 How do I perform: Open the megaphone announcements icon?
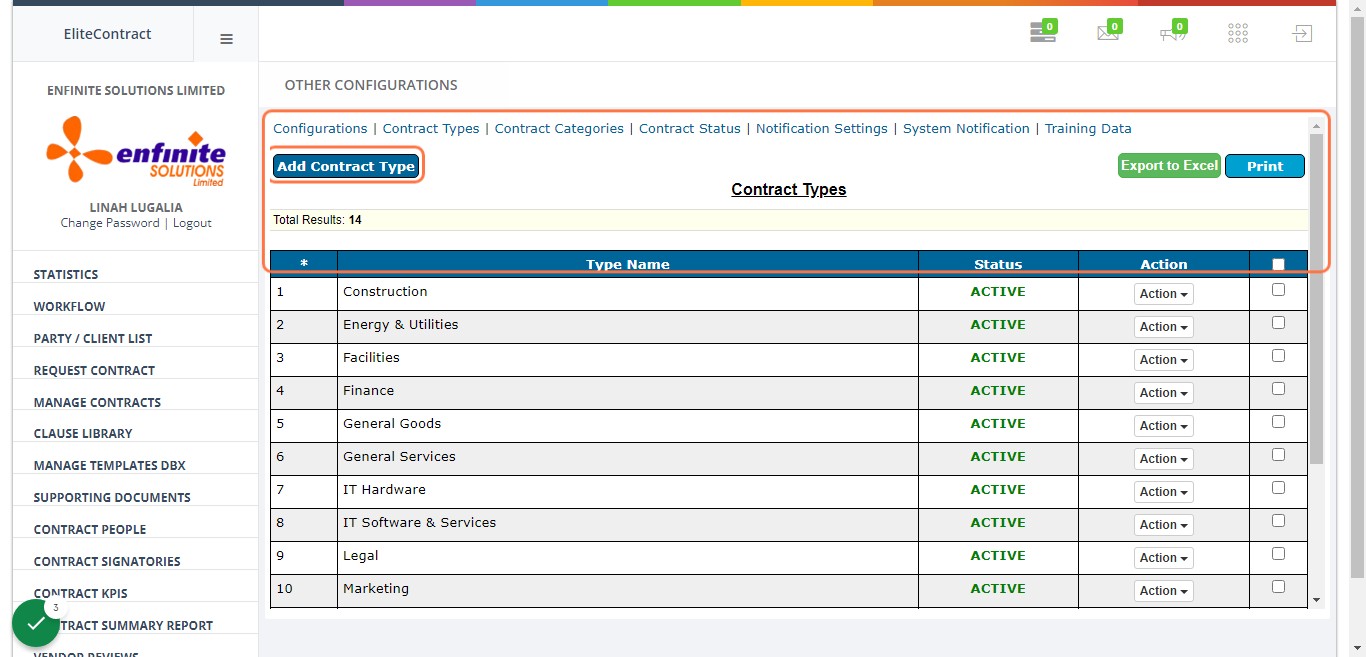(x=1173, y=33)
